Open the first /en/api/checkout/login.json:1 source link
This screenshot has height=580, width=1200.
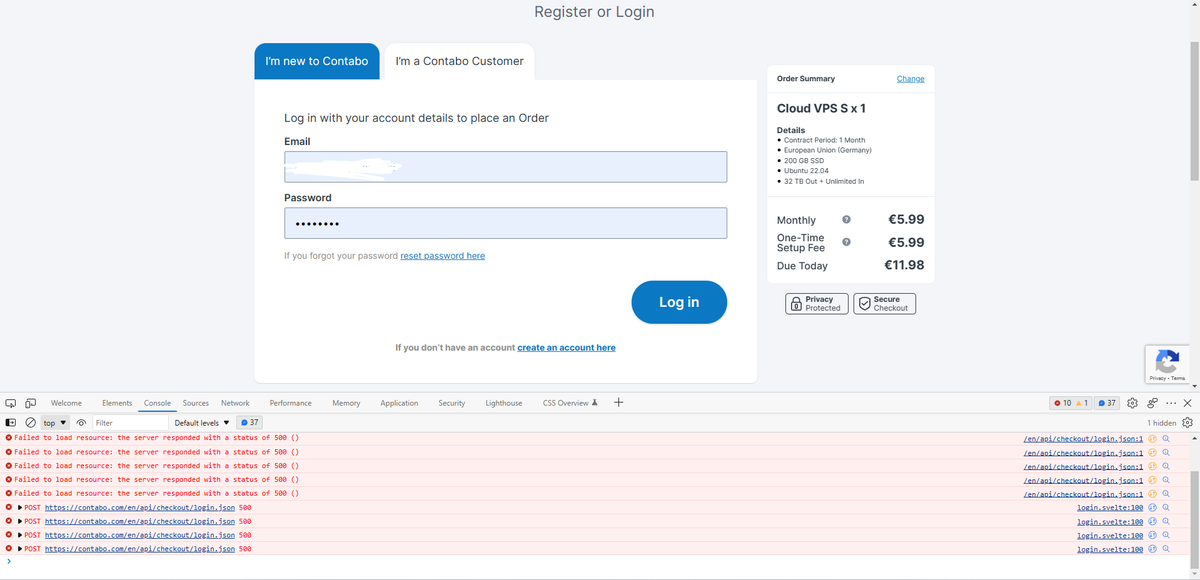tap(1083, 438)
